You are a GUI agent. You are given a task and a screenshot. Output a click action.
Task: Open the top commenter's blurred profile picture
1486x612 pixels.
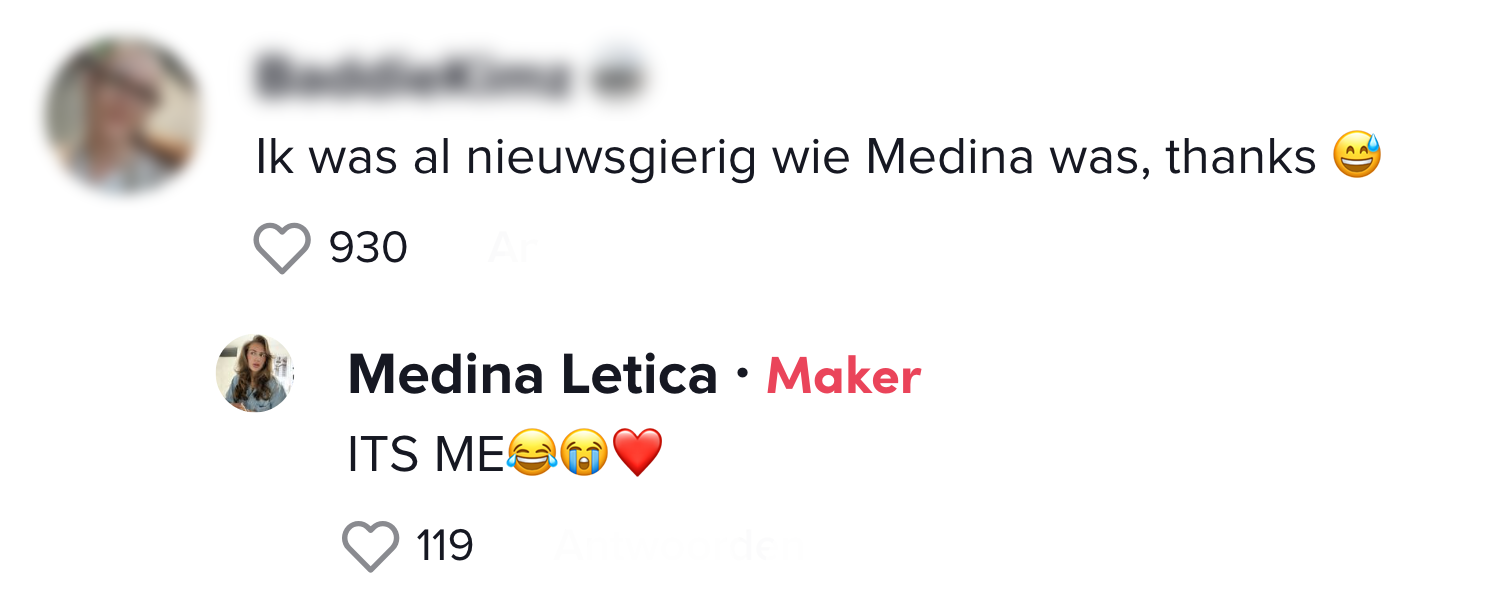point(123,115)
